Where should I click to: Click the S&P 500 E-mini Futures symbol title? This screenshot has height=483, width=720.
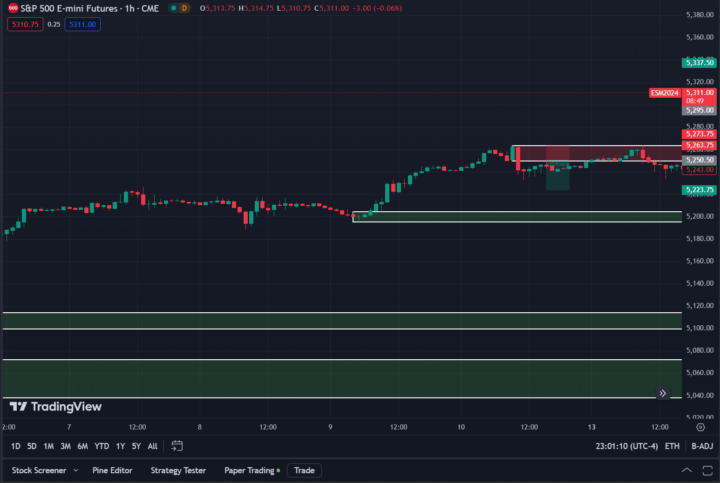90,8
